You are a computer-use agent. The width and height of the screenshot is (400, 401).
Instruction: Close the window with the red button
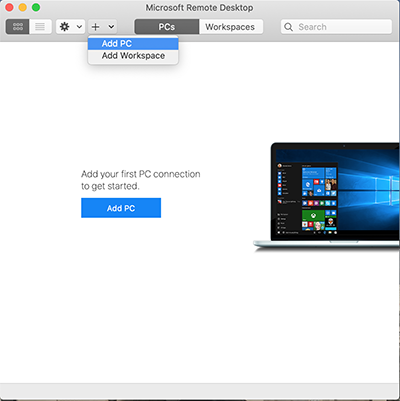pyautogui.click(x=9, y=7)
